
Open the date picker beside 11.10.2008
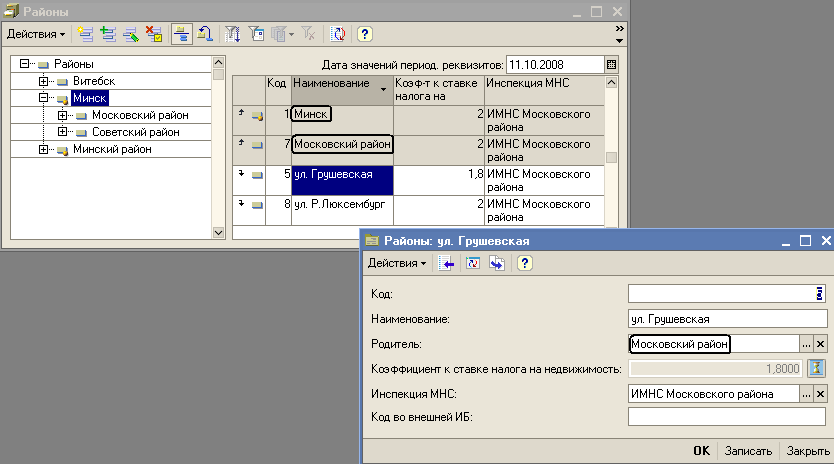[611, 64]
